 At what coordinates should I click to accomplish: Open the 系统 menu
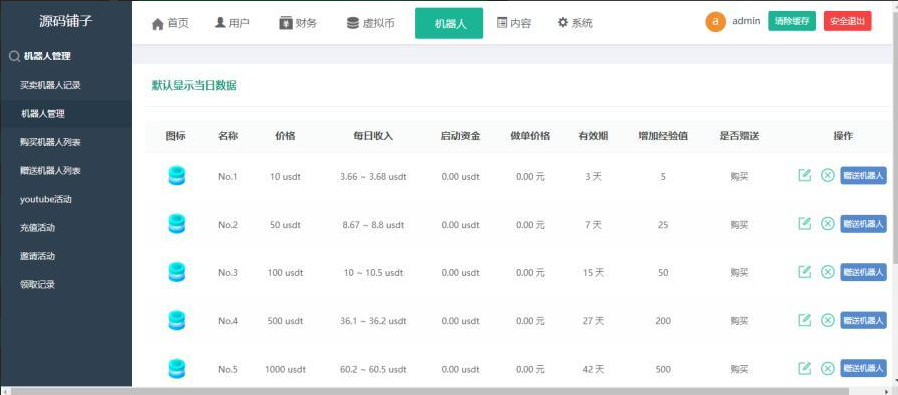click(575, 23)
